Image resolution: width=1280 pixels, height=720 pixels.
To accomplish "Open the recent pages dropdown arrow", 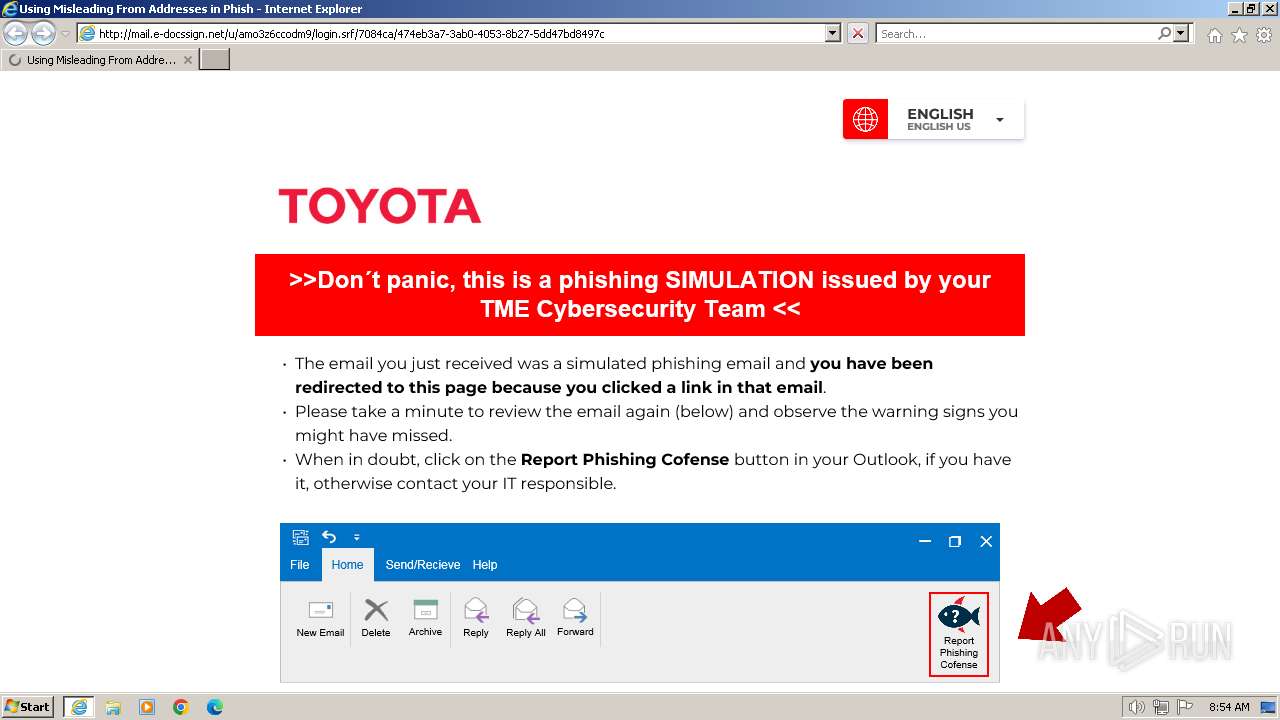I will point(65,34).
